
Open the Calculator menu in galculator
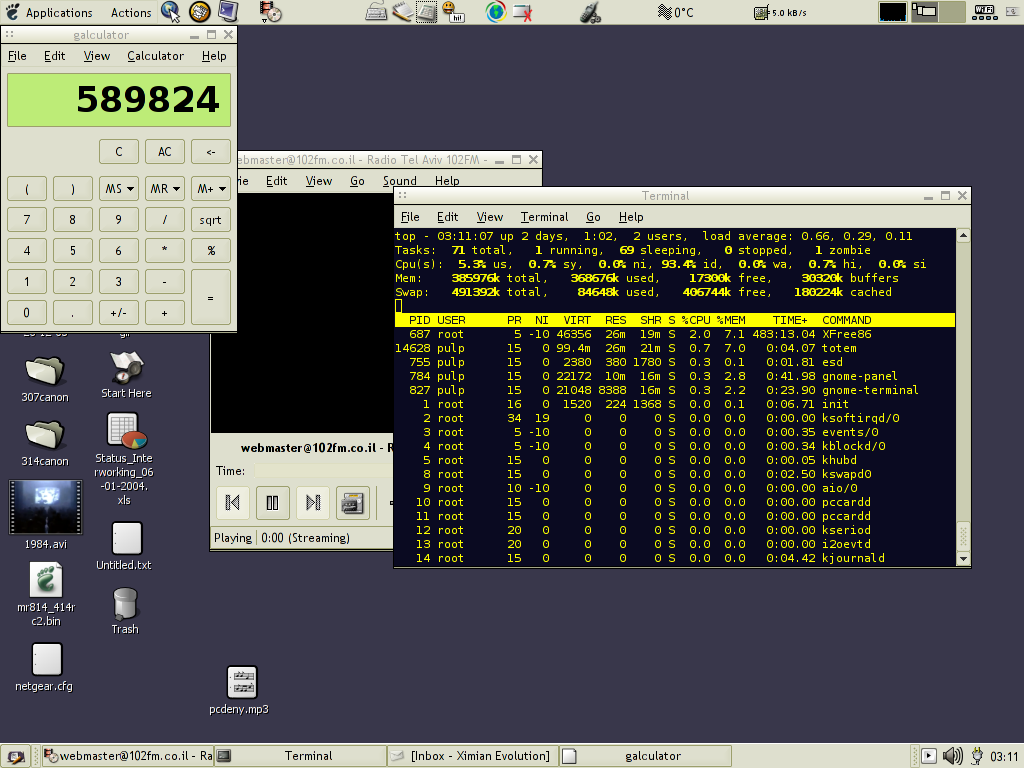point(155,56)
